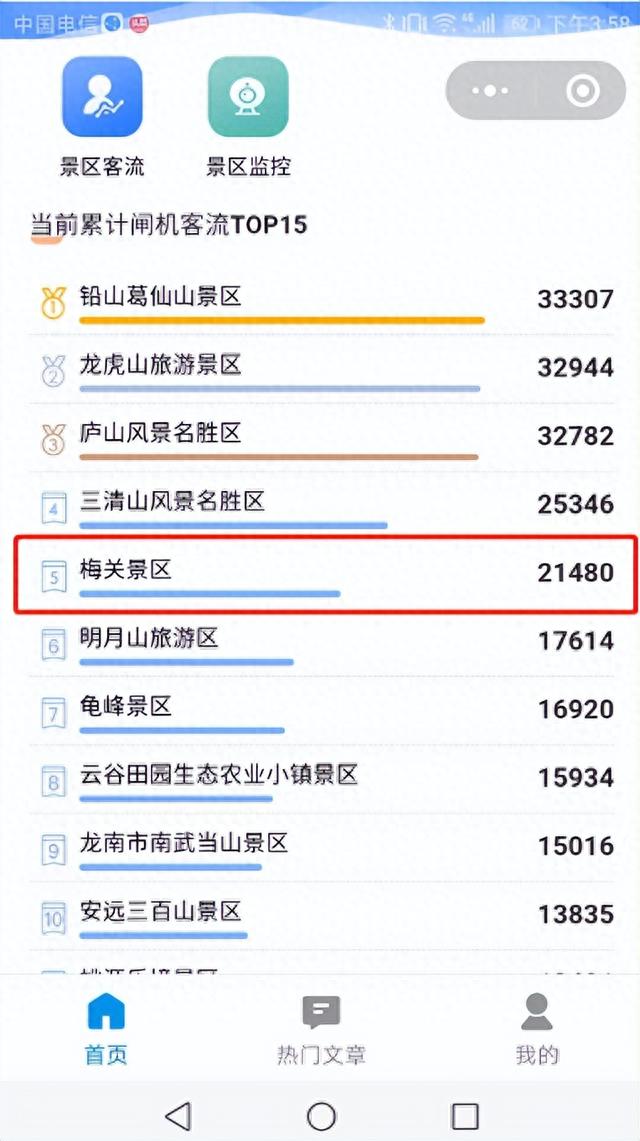Tap the Android recent apps square
Screen dimensions: 640x1141
[x=465, y=1116]
